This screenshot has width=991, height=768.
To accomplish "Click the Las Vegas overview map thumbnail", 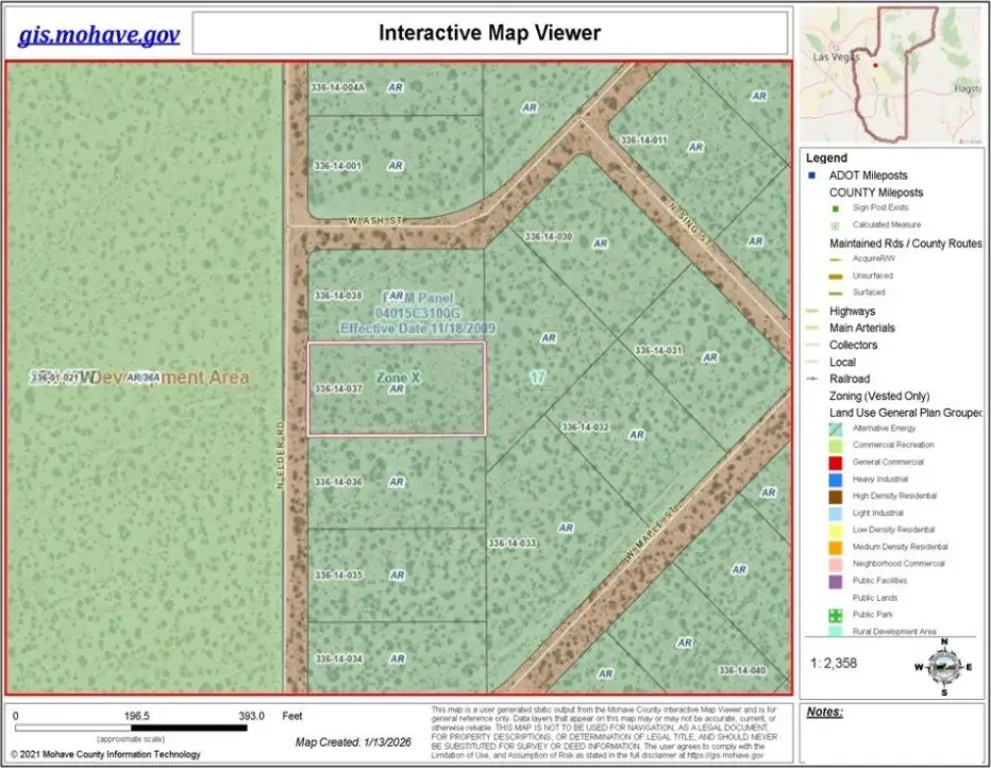I will pos(892,76).
